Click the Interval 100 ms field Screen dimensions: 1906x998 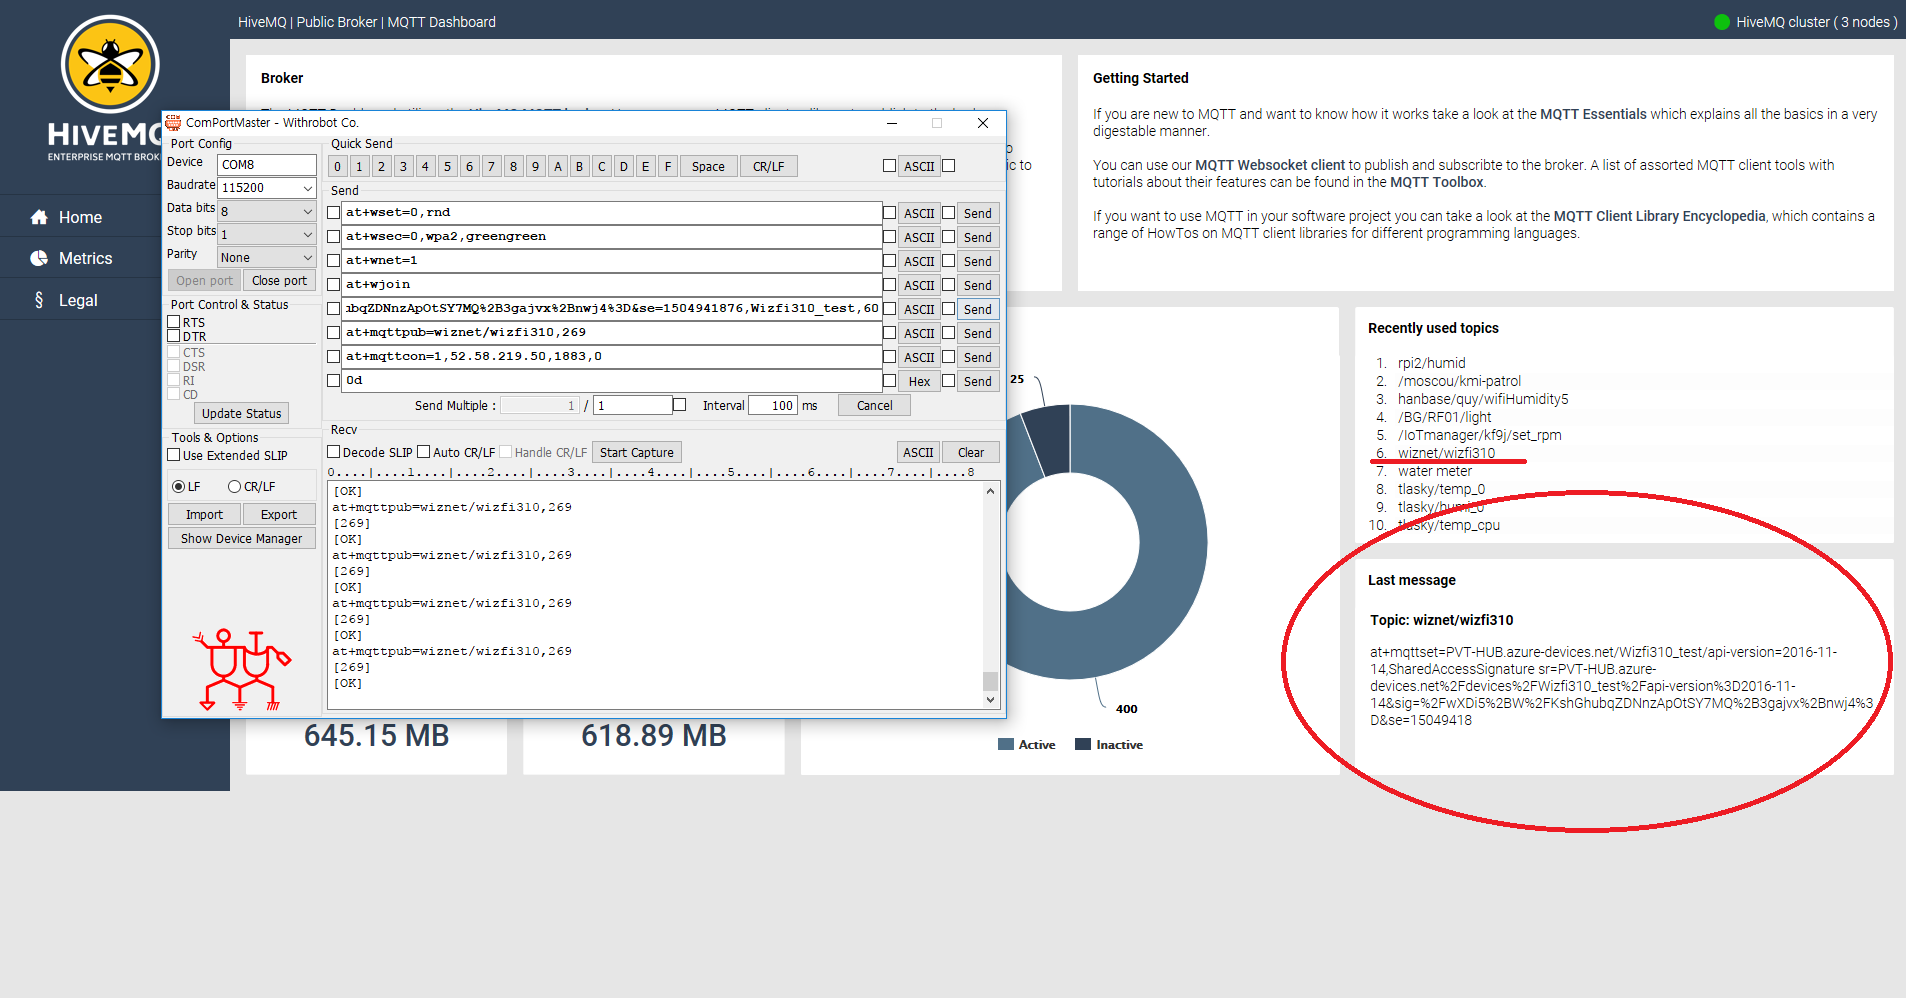pos(772,405)
